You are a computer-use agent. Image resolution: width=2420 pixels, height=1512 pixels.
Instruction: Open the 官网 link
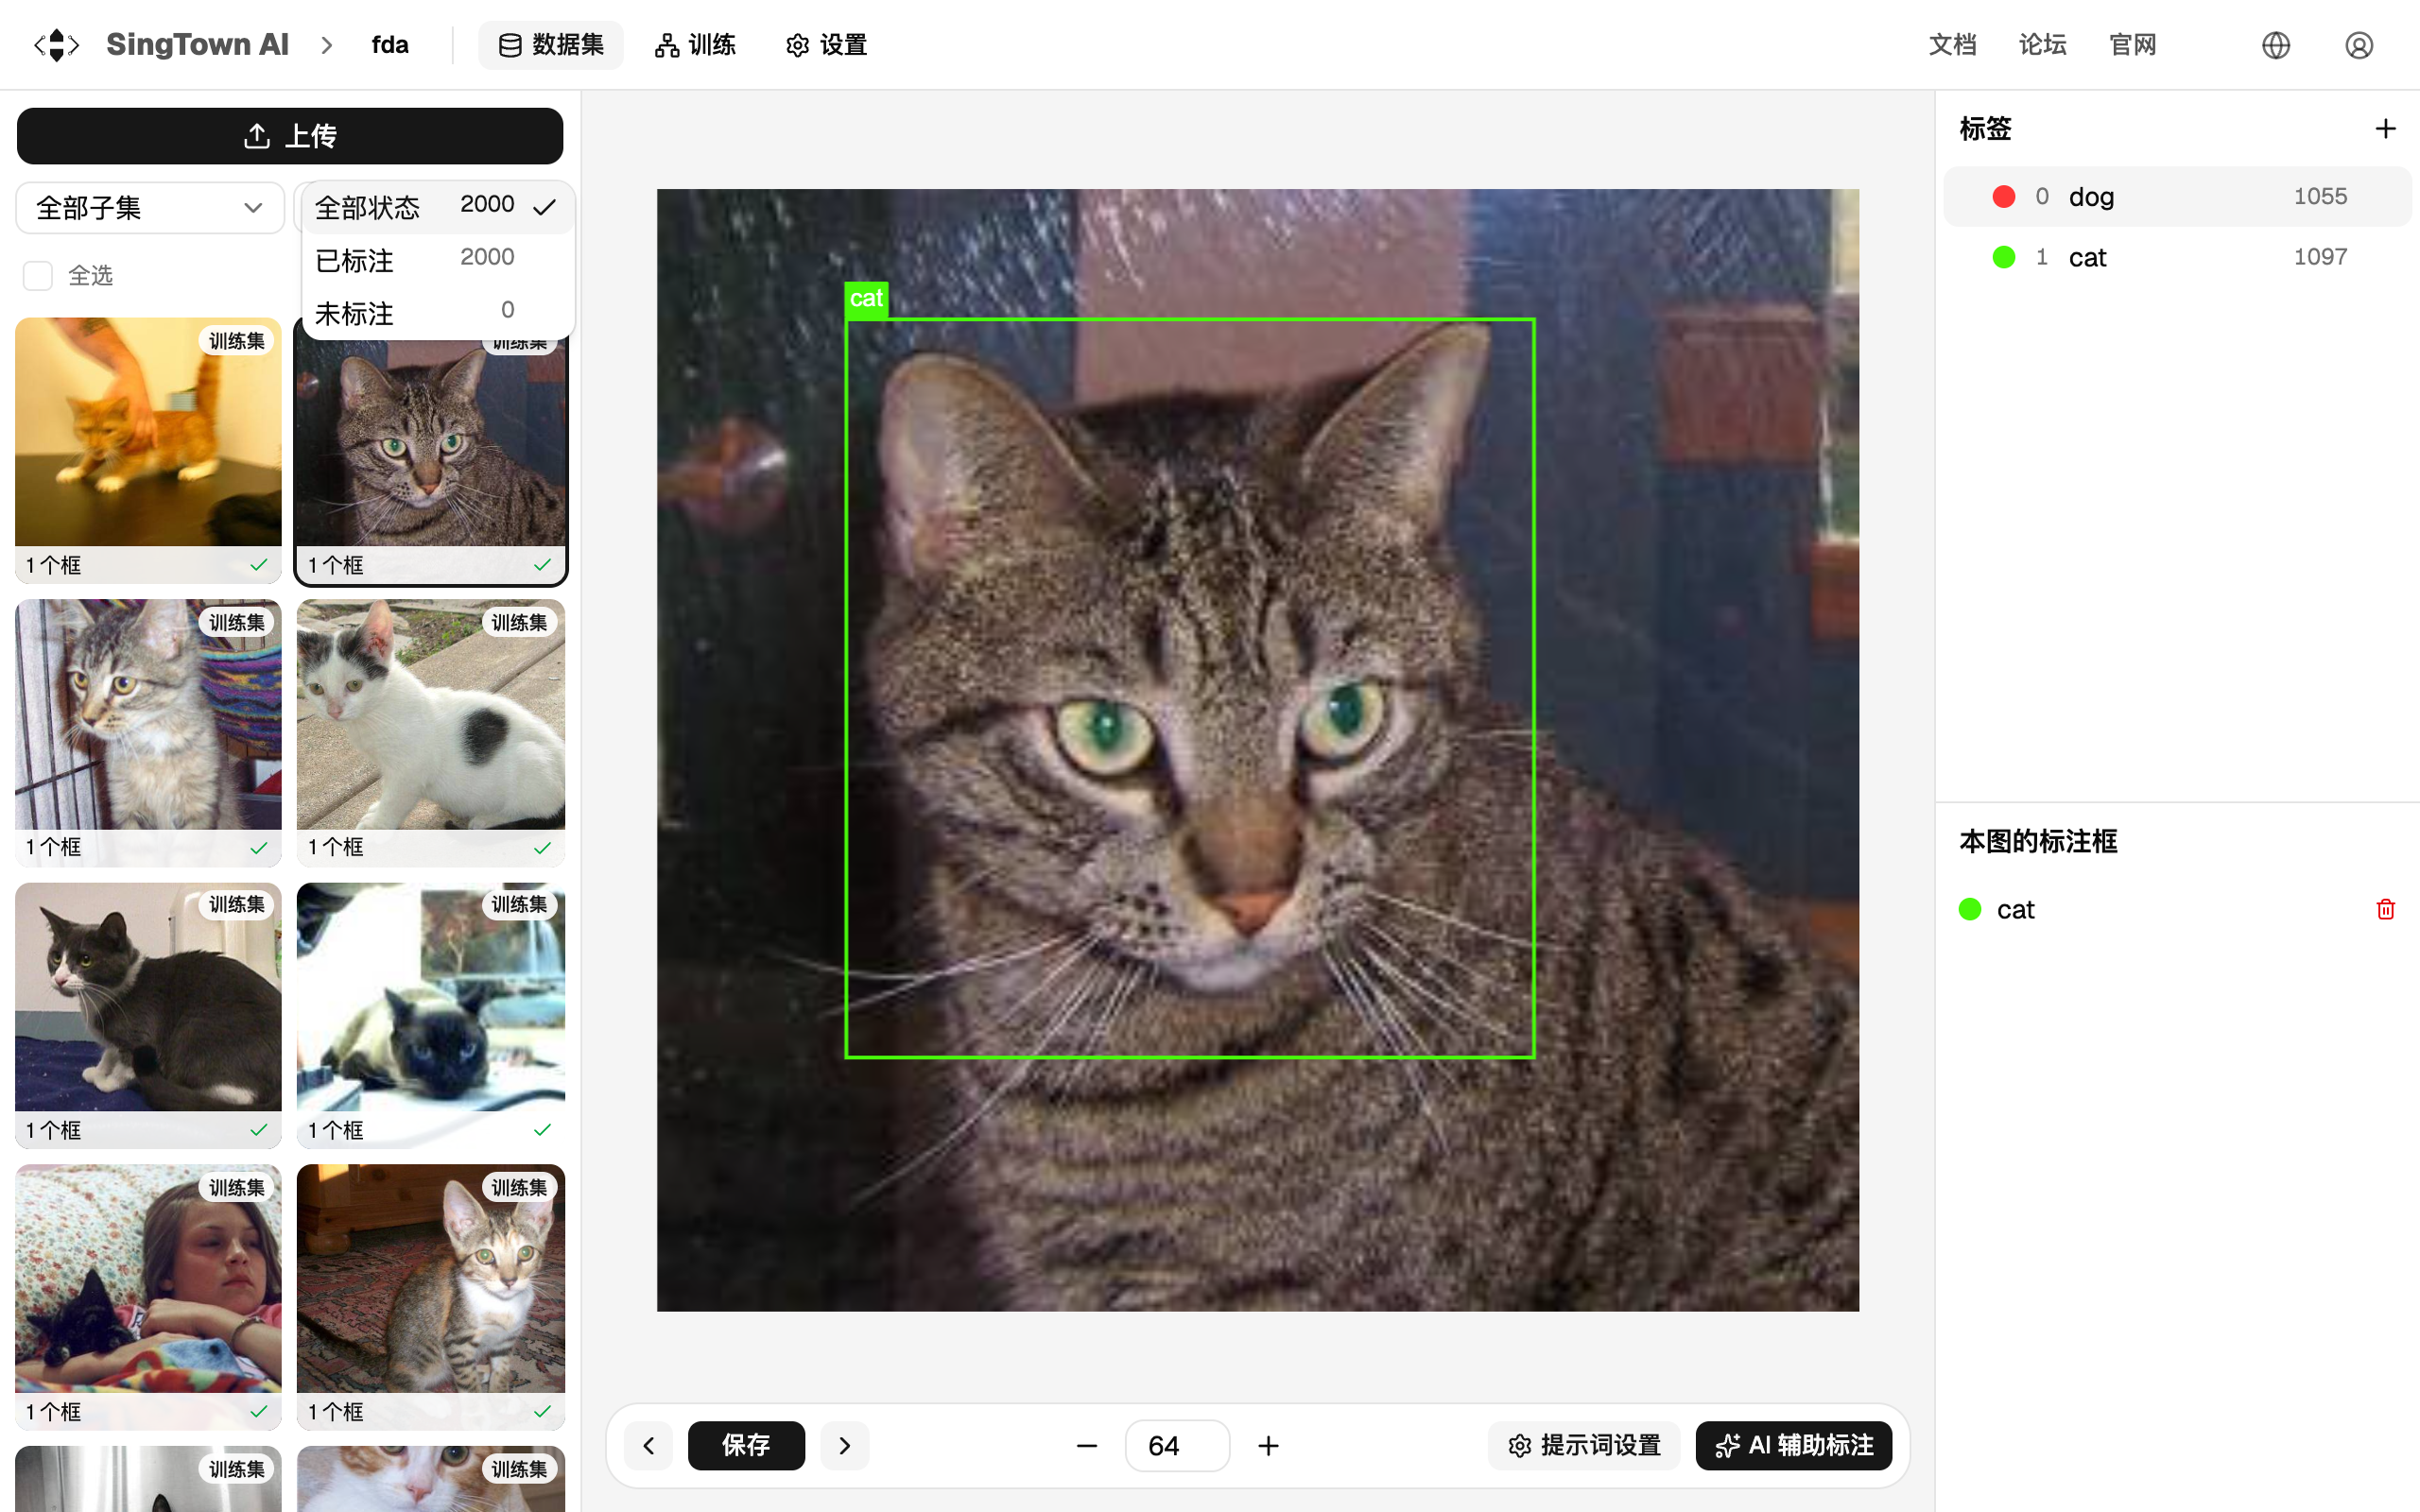[x=2132, y=45]
